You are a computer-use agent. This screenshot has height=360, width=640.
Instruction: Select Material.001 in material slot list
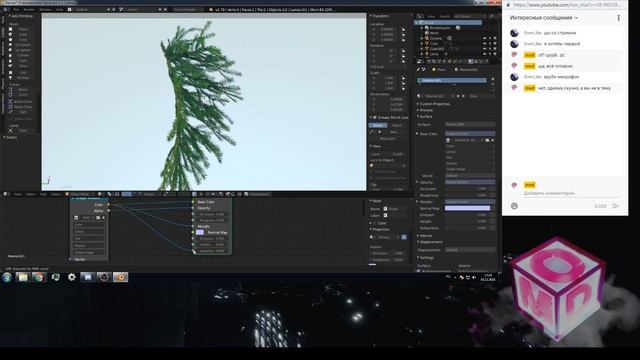pyautogui.click(x=452, y=81)
